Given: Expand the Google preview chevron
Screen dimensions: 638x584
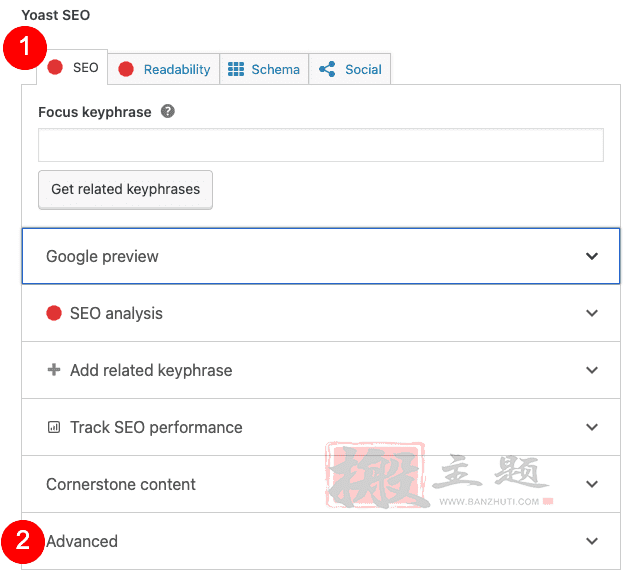Looking at the screenshot, I should (x=592, y=256).
